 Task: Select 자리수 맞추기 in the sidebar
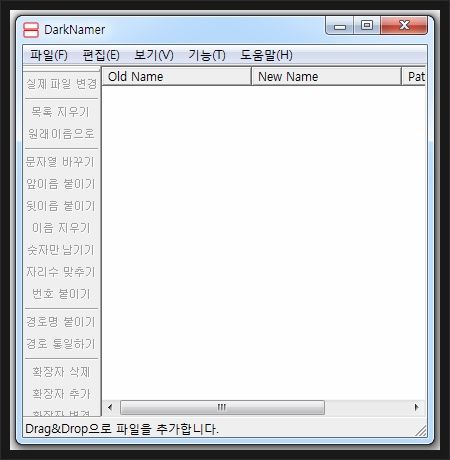(61, 272)
